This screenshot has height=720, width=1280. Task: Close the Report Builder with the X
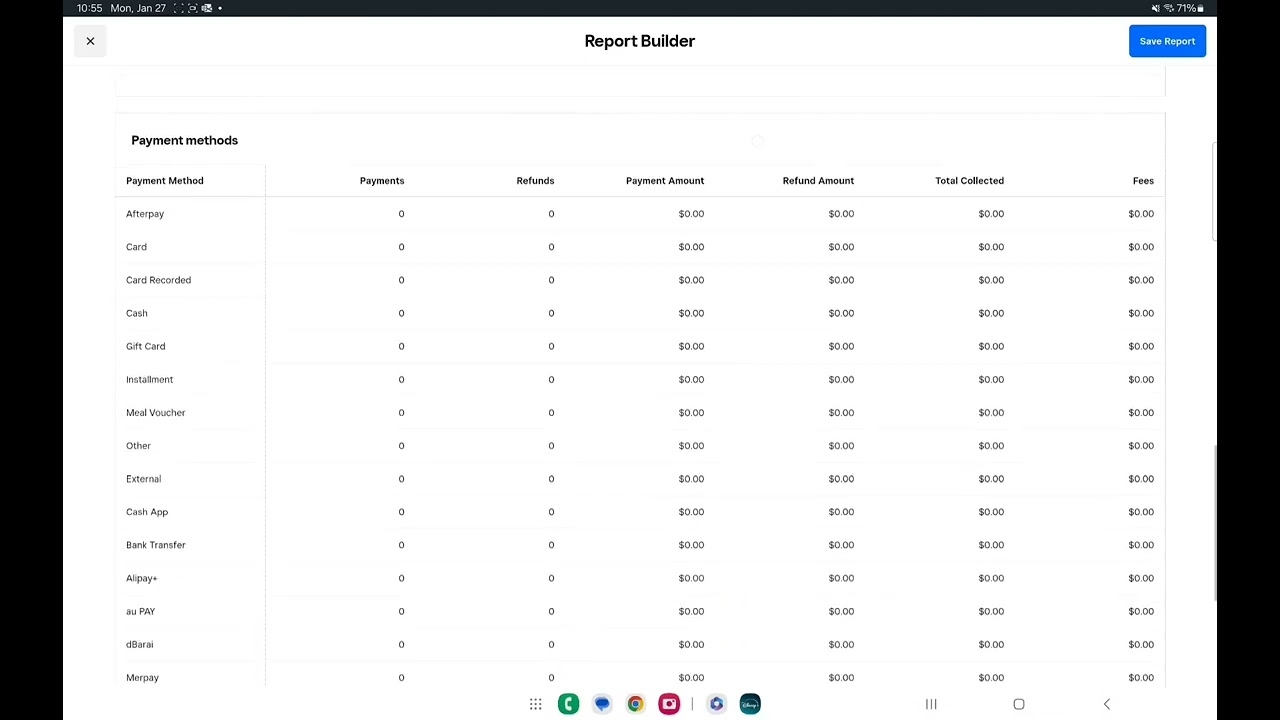point(90,41)
